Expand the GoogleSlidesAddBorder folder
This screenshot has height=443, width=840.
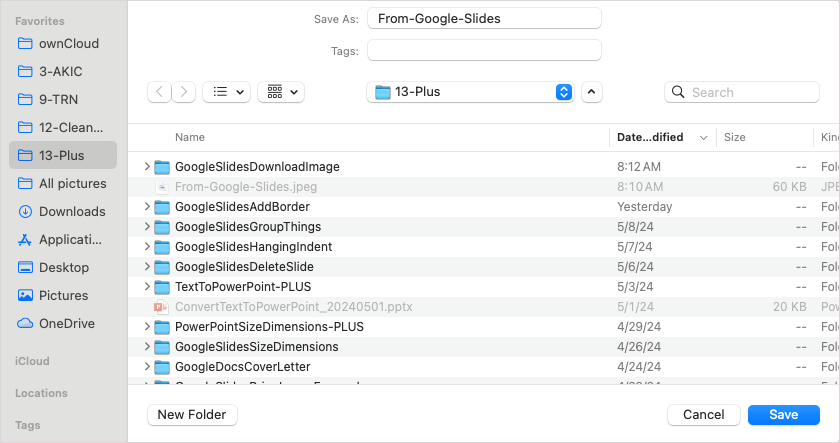(x=147, y=206)
